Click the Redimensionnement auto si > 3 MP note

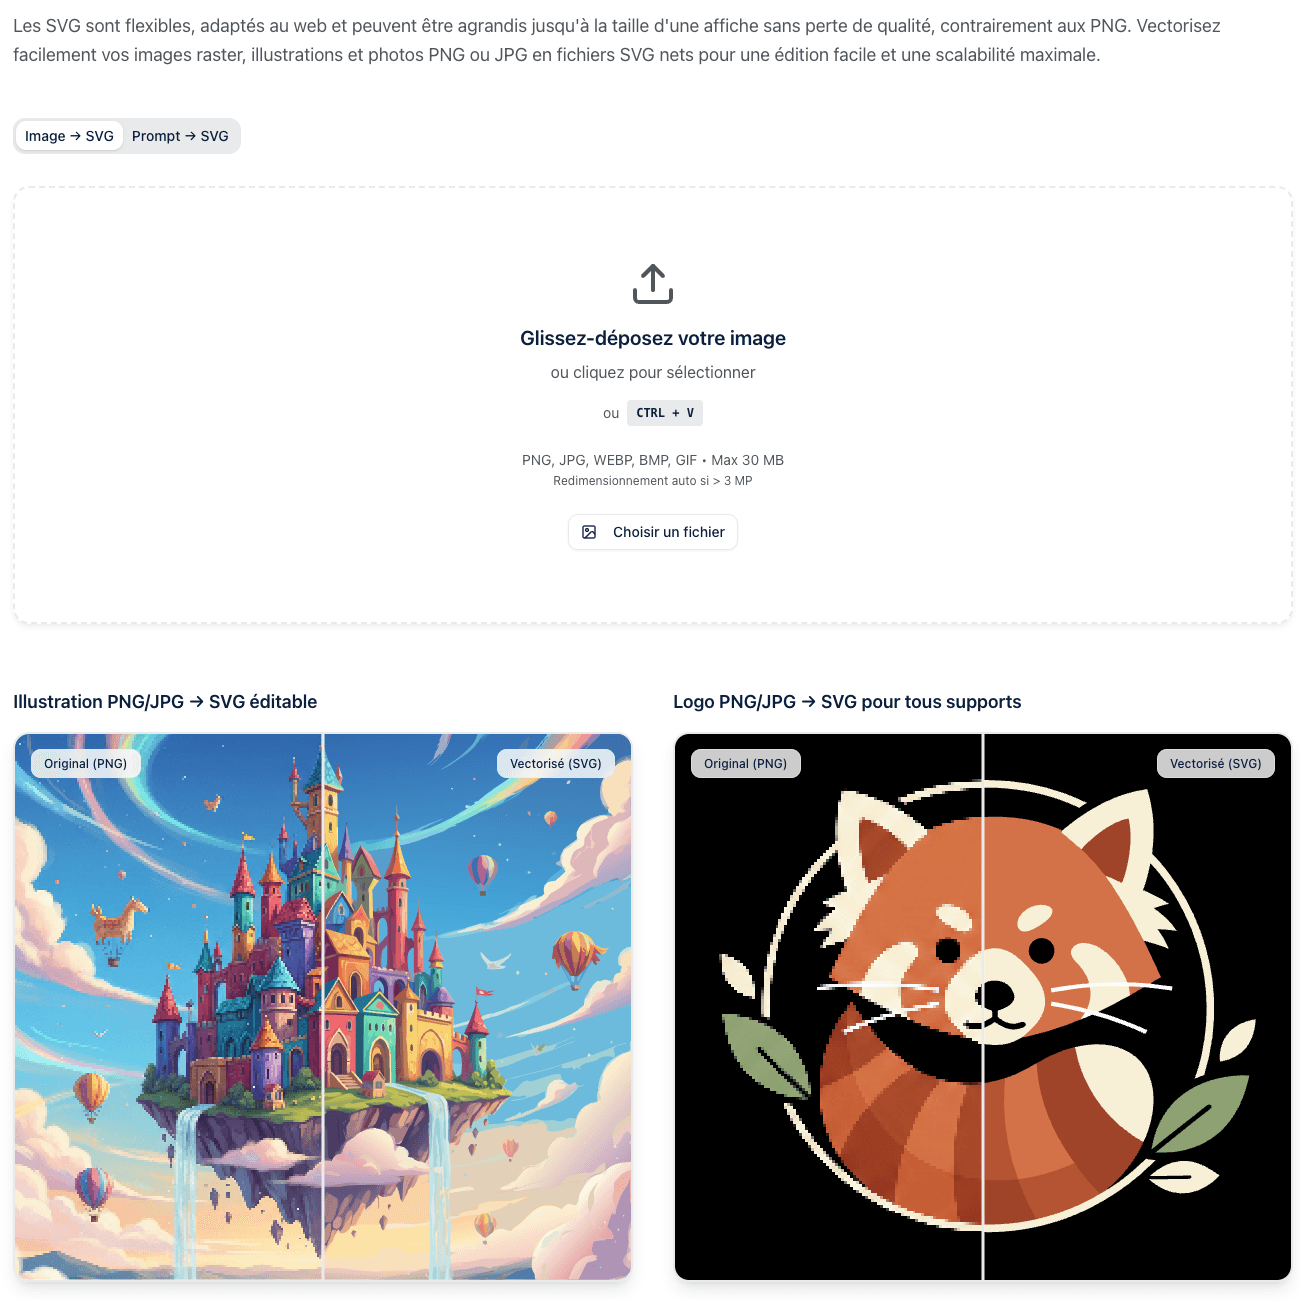point(653,481)
